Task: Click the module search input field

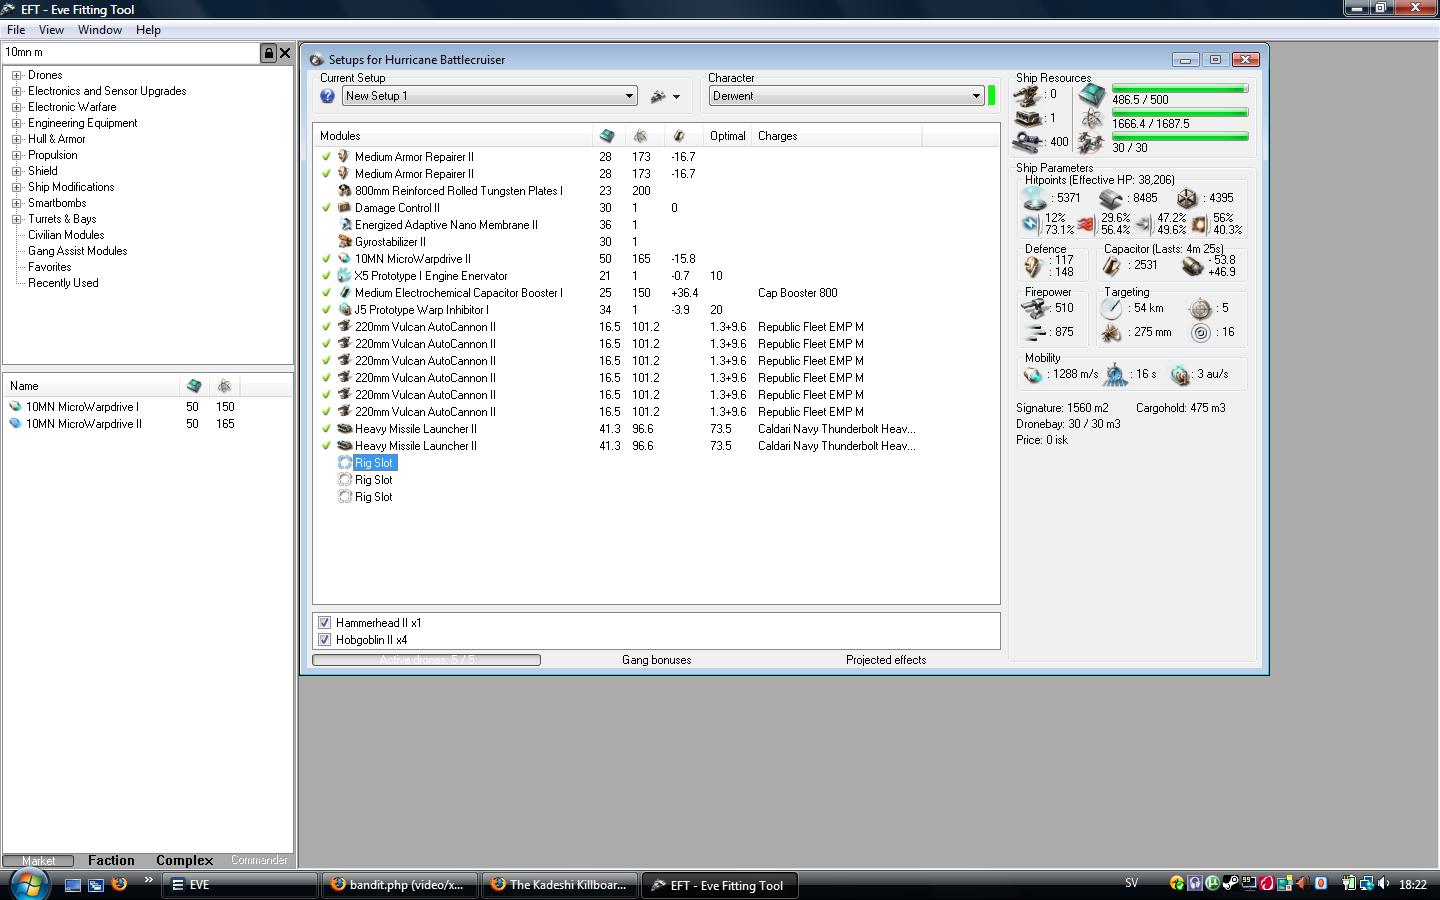Action: pyautogui.click(x=130, y=53)
